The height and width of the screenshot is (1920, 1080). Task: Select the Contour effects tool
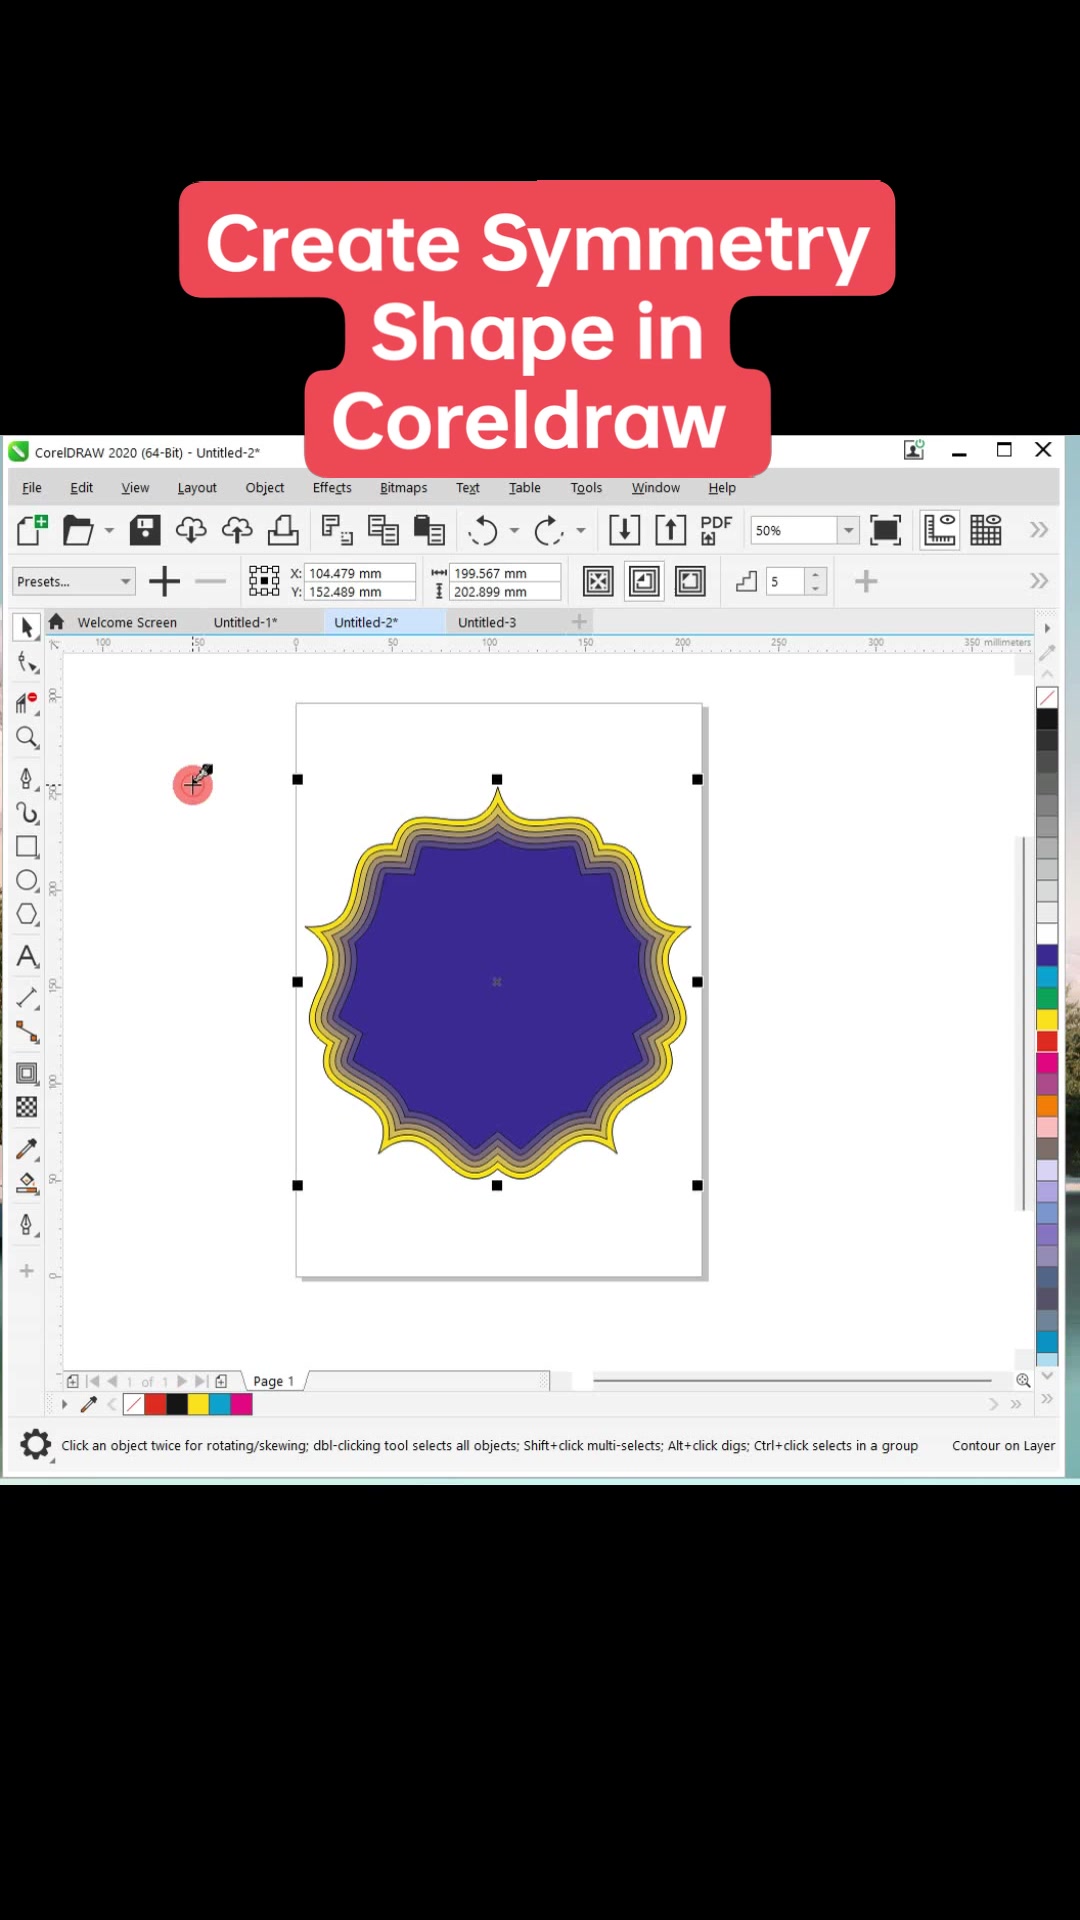coord(27,1074)
